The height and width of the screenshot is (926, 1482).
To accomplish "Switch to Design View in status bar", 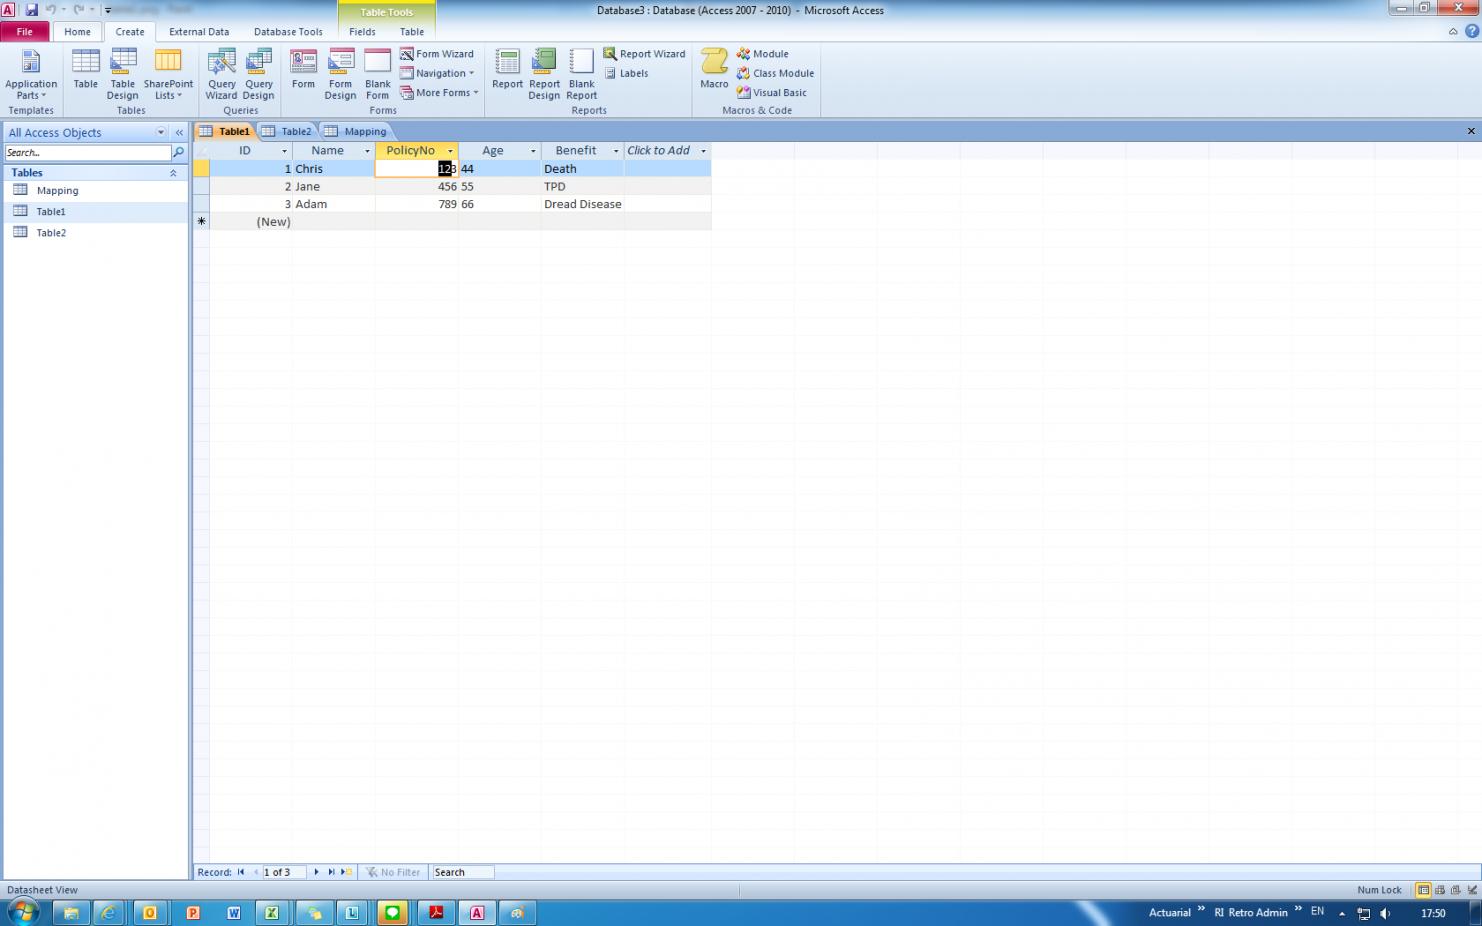I will (1472, 890).
